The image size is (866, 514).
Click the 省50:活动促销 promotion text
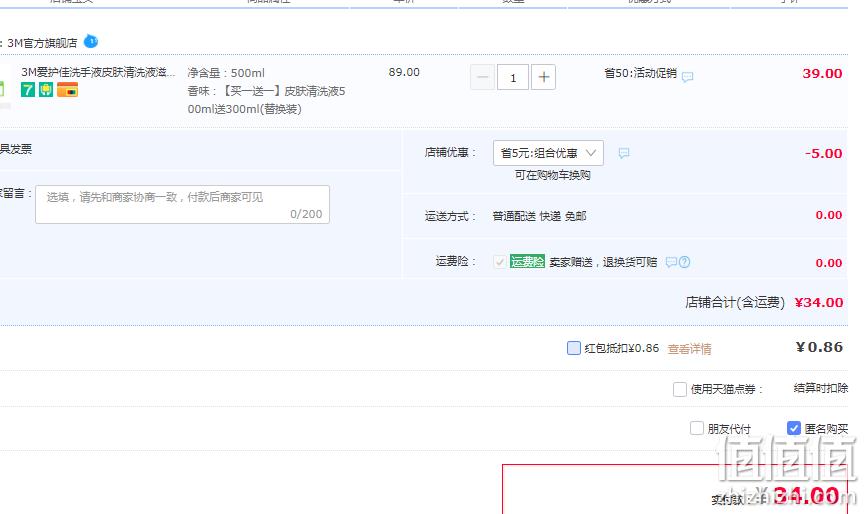[641, 73]
